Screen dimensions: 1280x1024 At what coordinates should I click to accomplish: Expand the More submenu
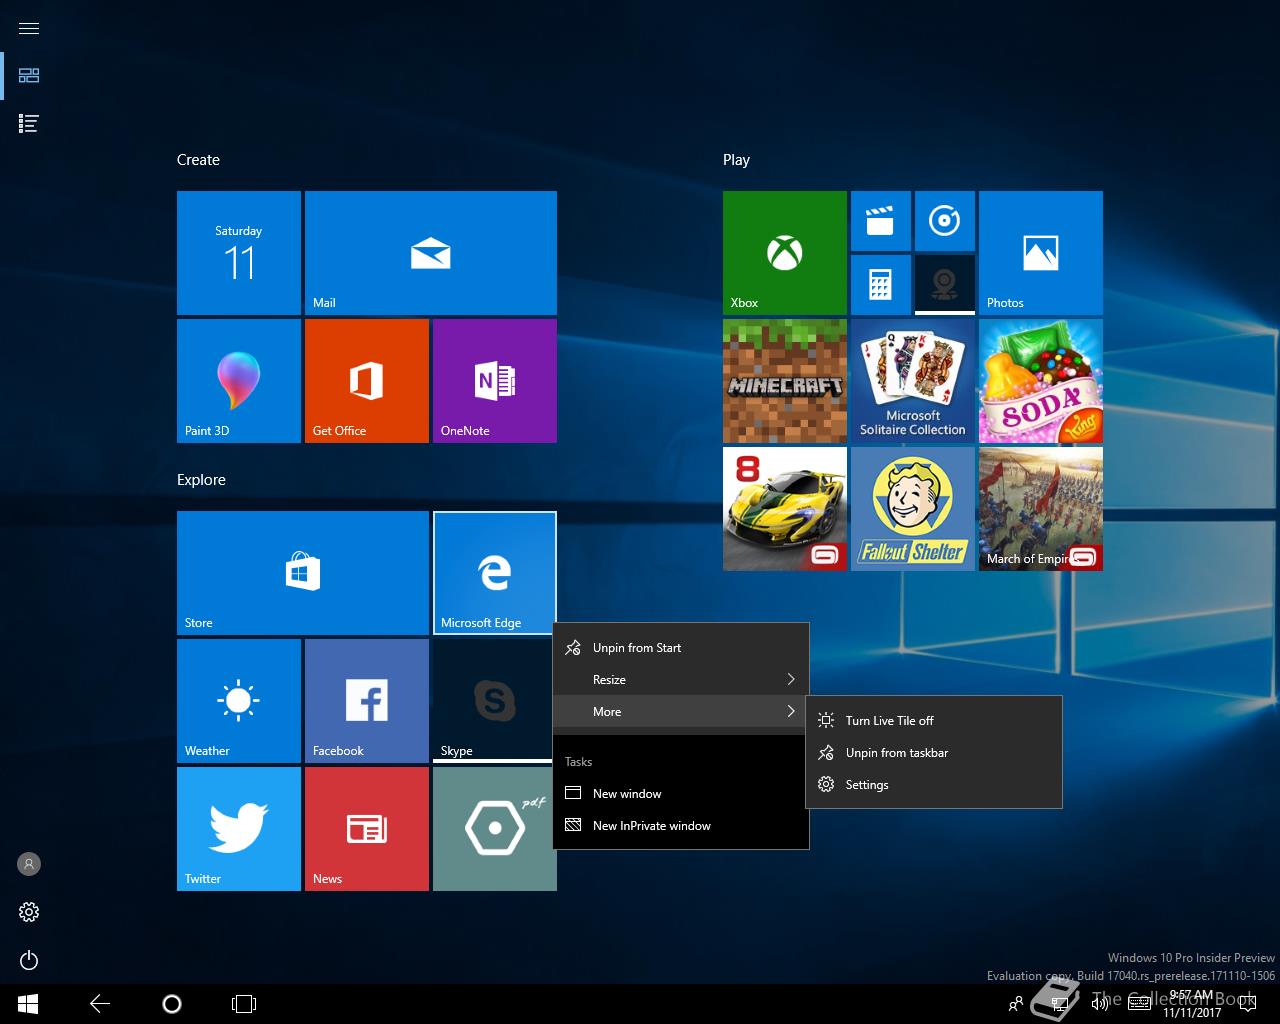[x=681, y=712]
